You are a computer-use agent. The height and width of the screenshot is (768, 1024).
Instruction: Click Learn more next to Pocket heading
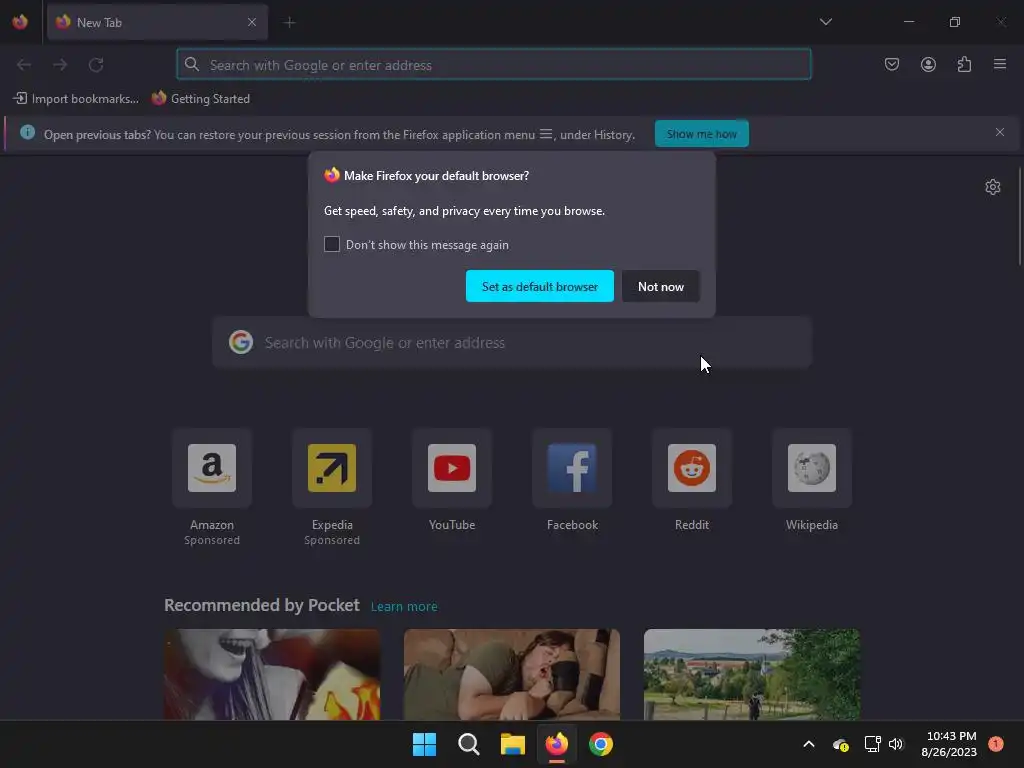click(x=404, y=607)
